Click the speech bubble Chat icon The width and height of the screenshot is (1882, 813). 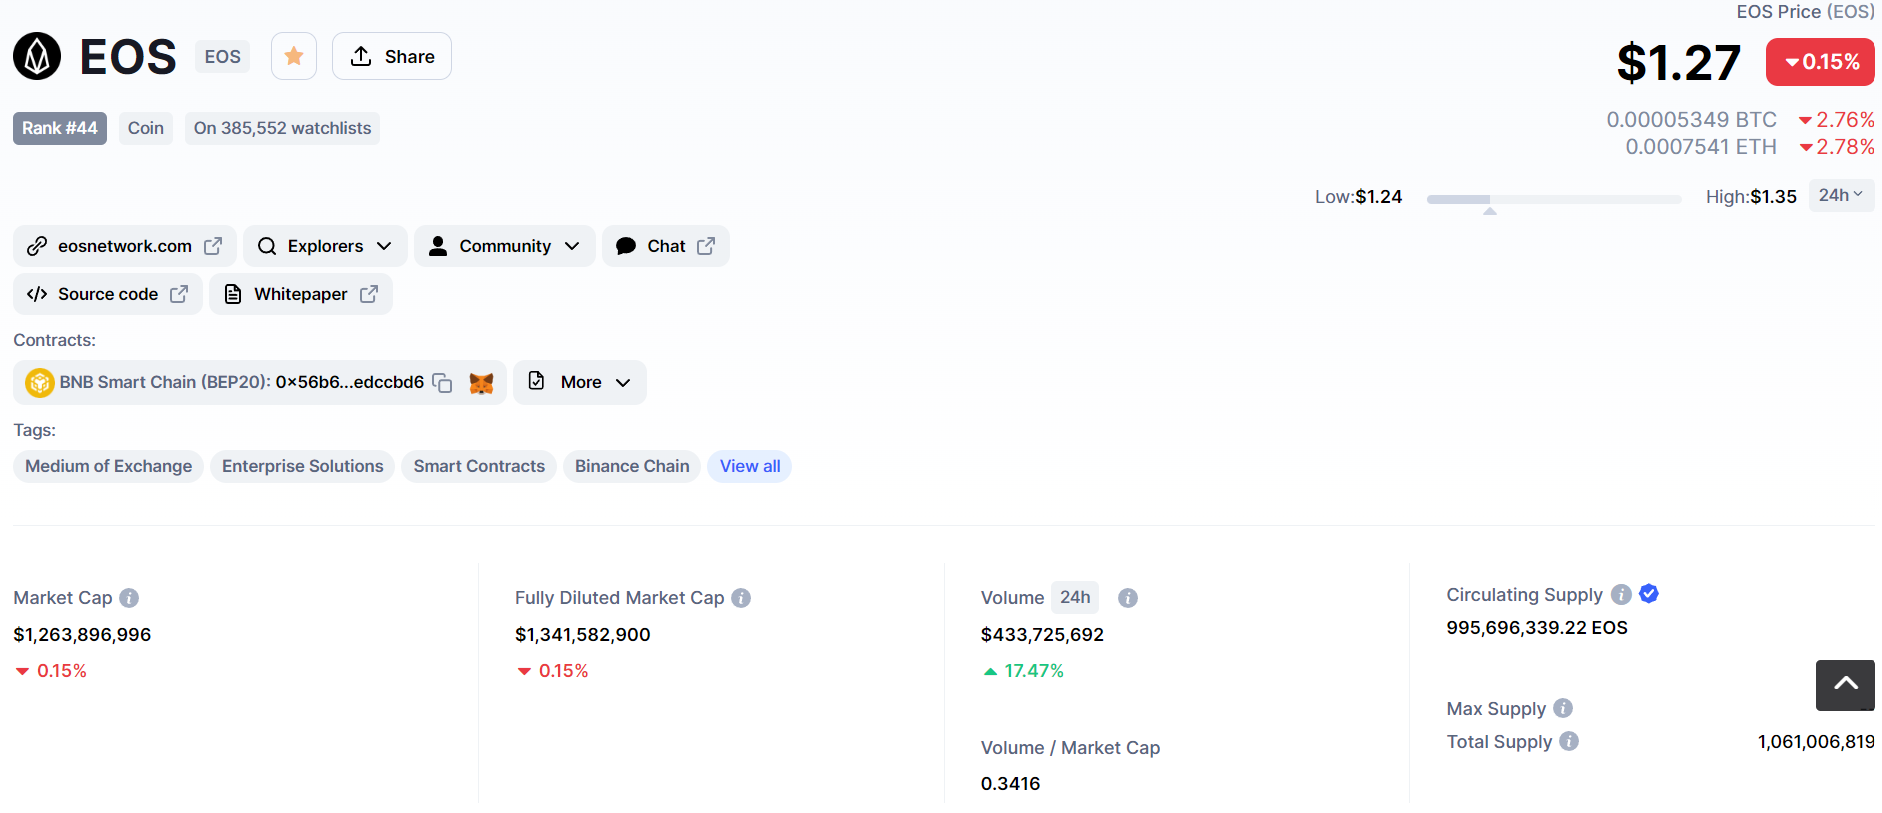tap(626, 246)
